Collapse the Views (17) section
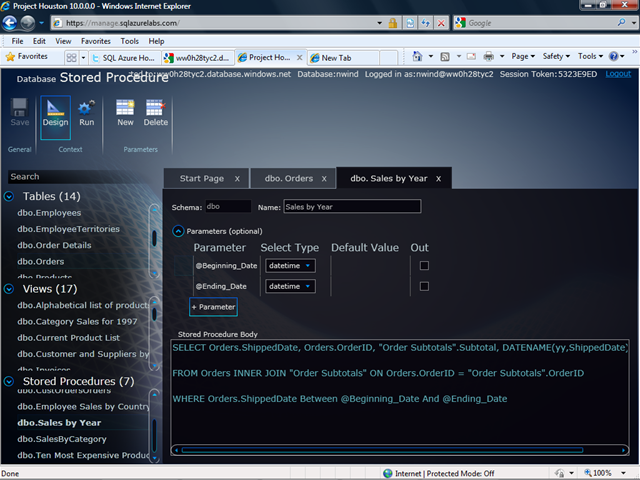Screen dimensions: 640x480 point(9,289)
